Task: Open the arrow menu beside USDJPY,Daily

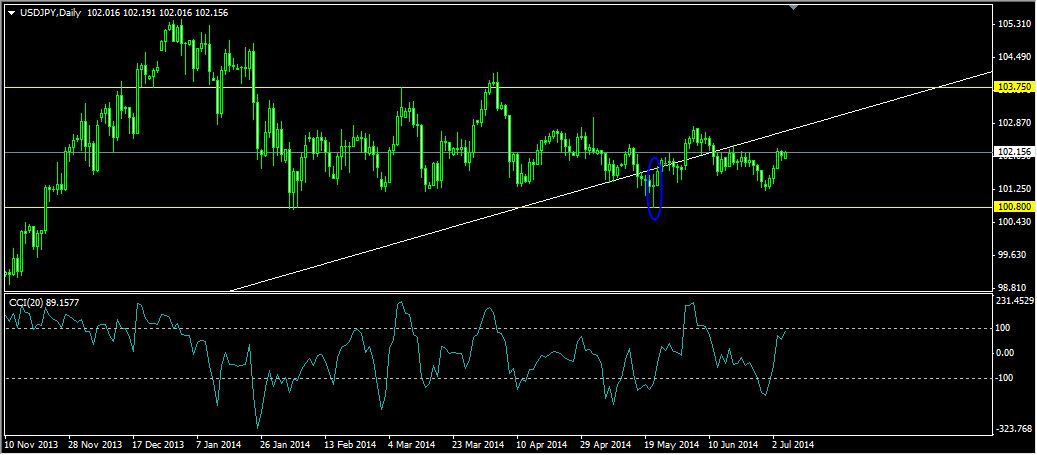Action: coord(11,11)
